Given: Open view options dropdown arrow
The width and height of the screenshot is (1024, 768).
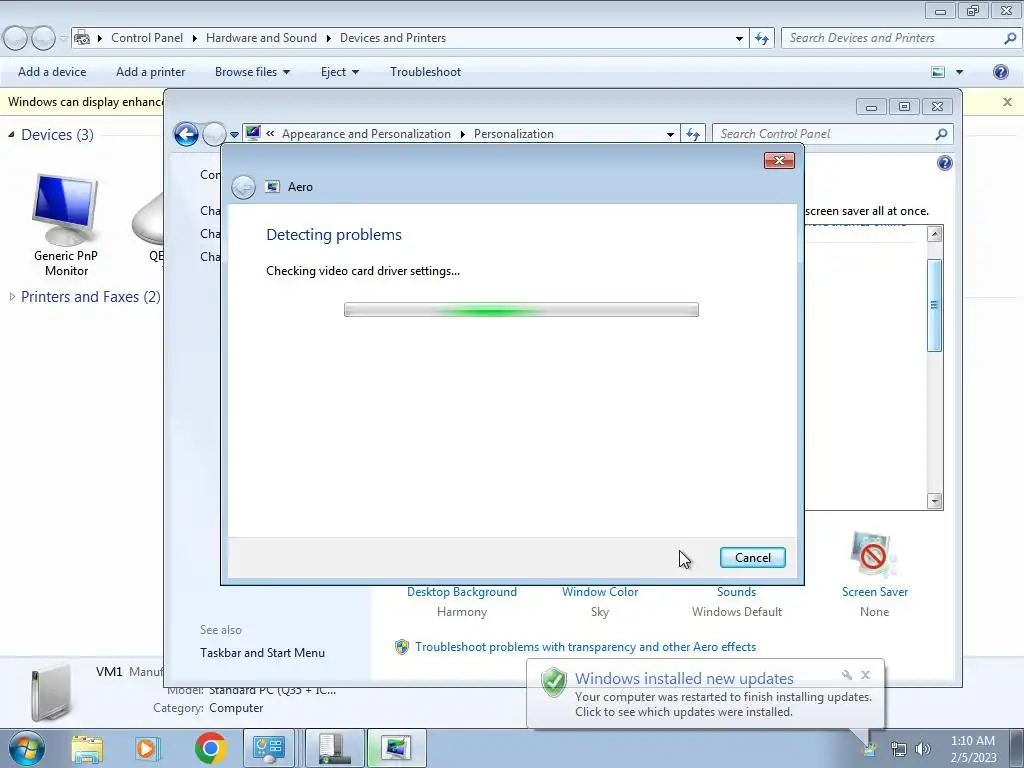Looking at the screenshot, I should (x=959, y=72).
